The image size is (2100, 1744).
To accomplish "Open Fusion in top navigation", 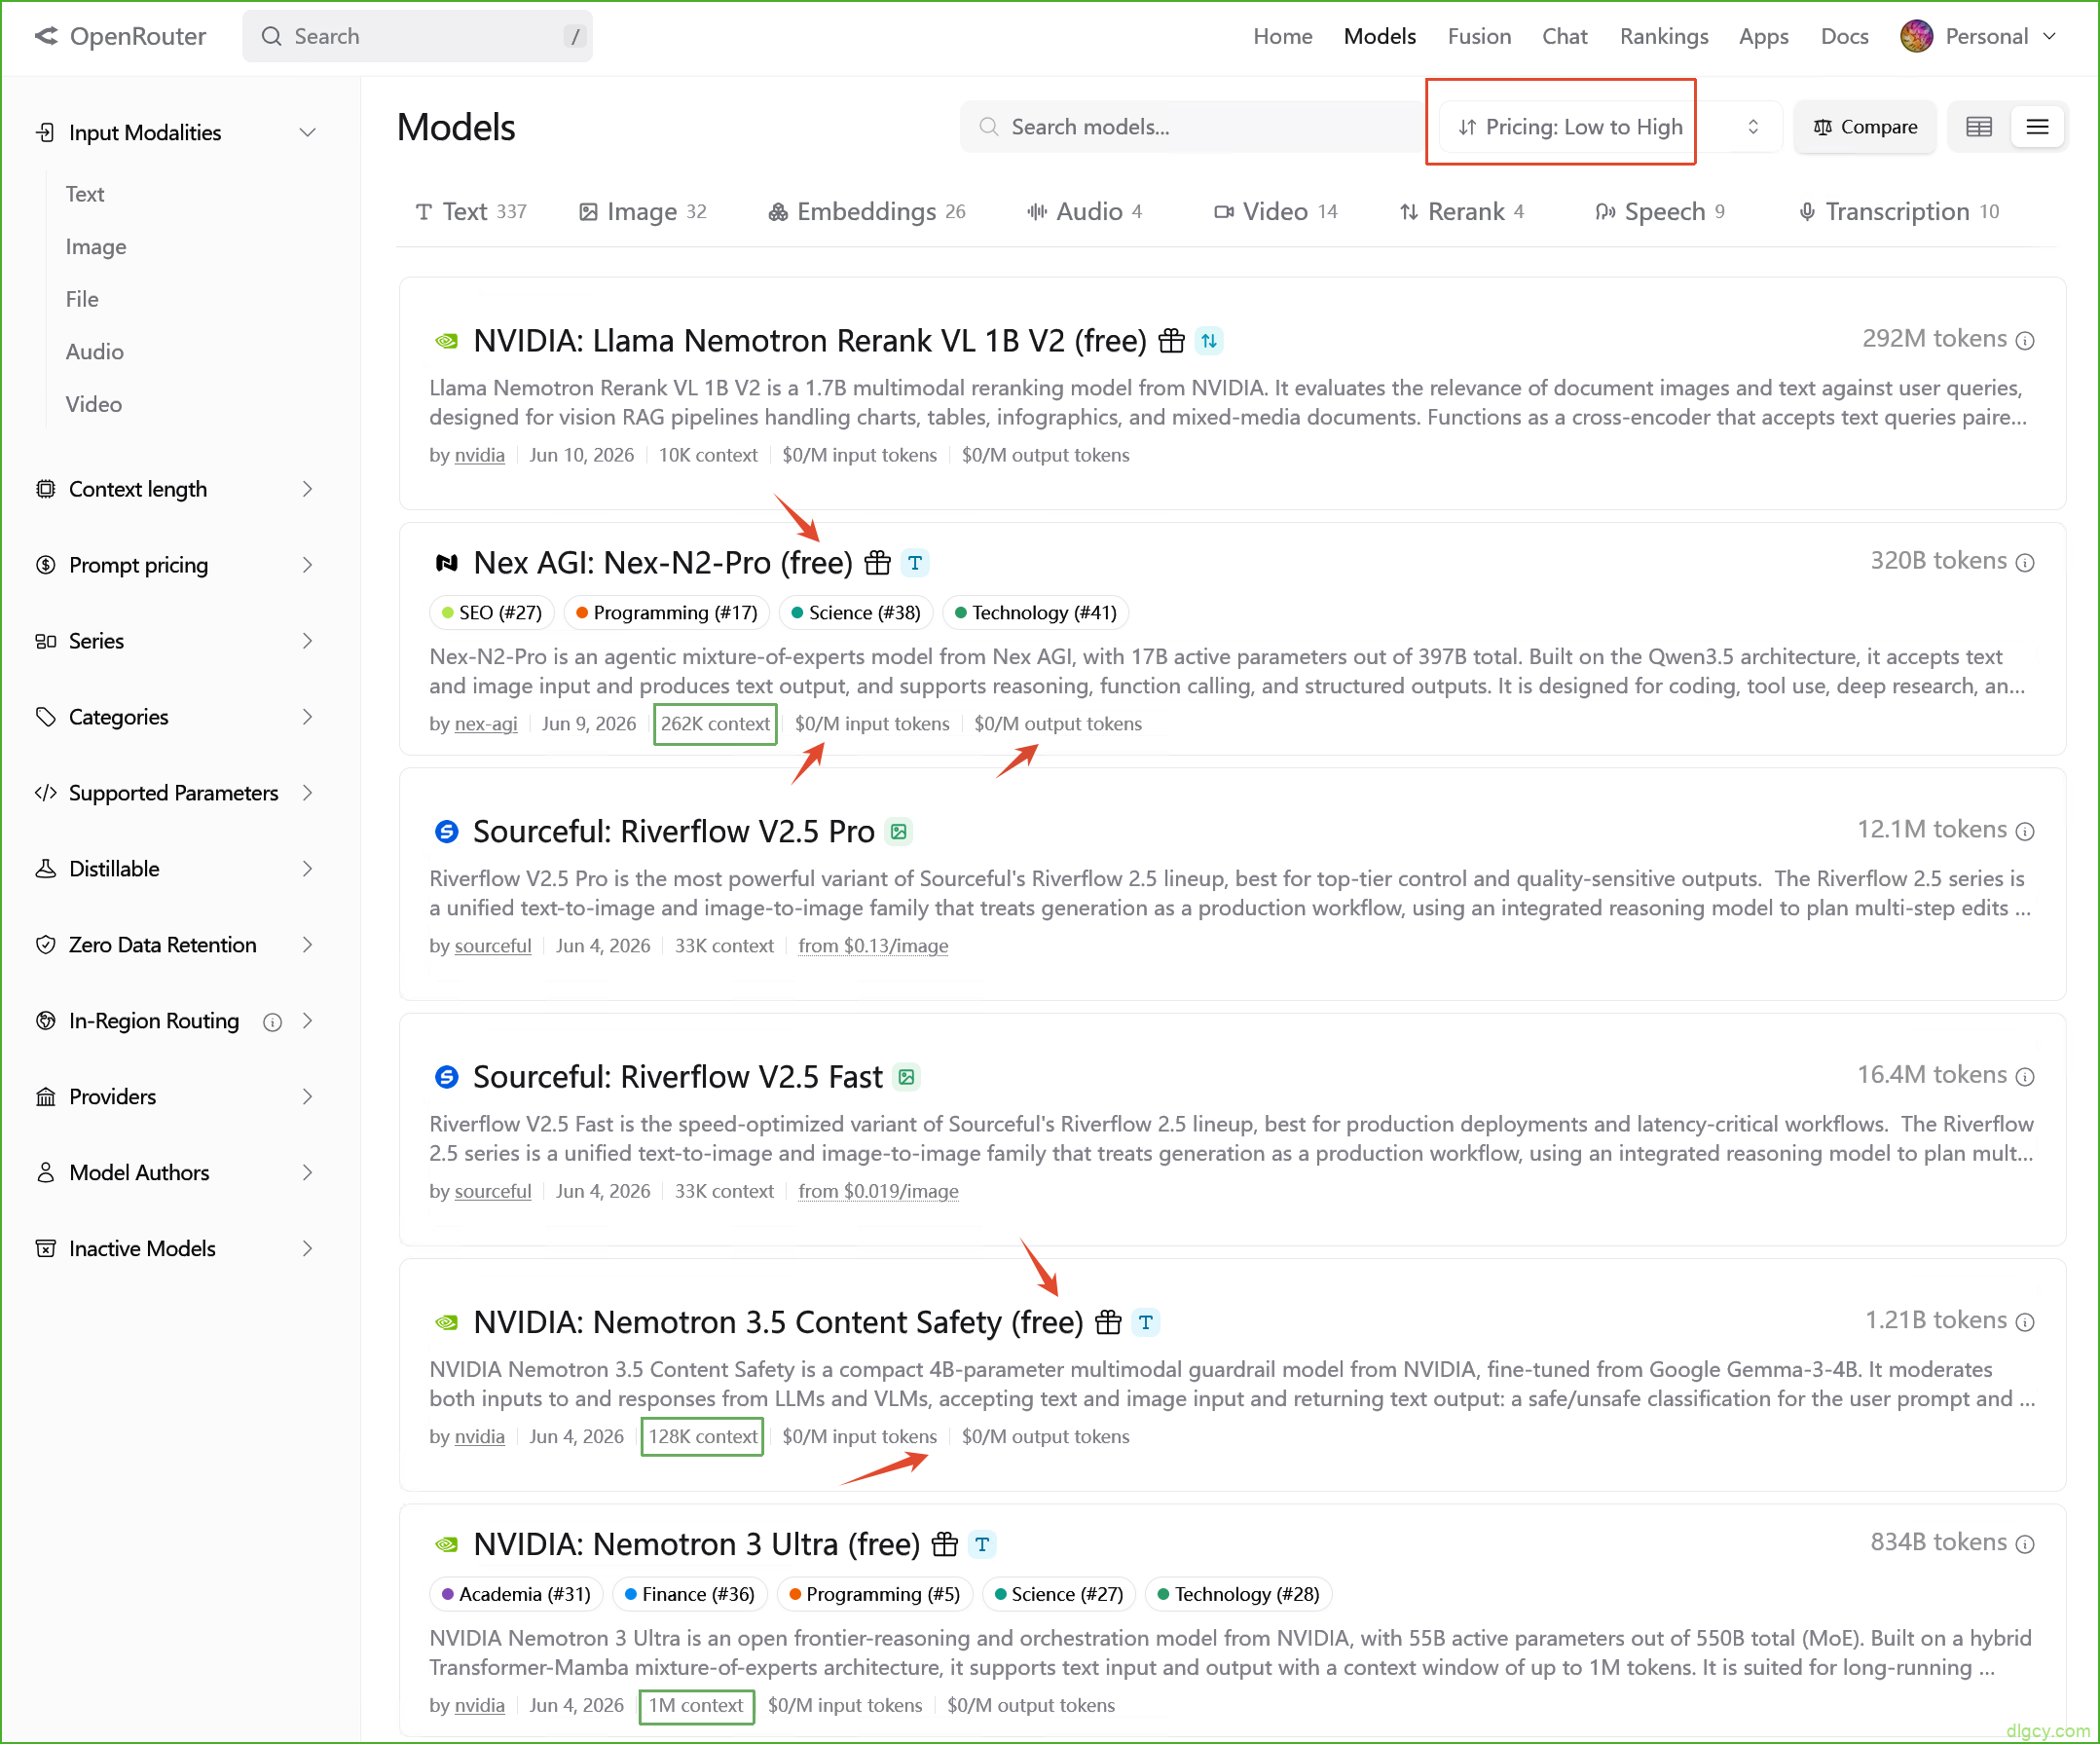I will (x=1479, y=37).
